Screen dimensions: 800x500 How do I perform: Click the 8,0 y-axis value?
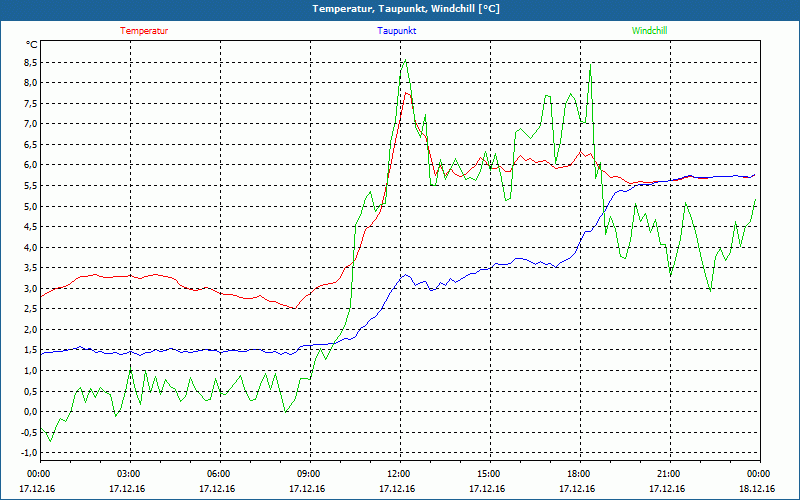pos(31,83)
